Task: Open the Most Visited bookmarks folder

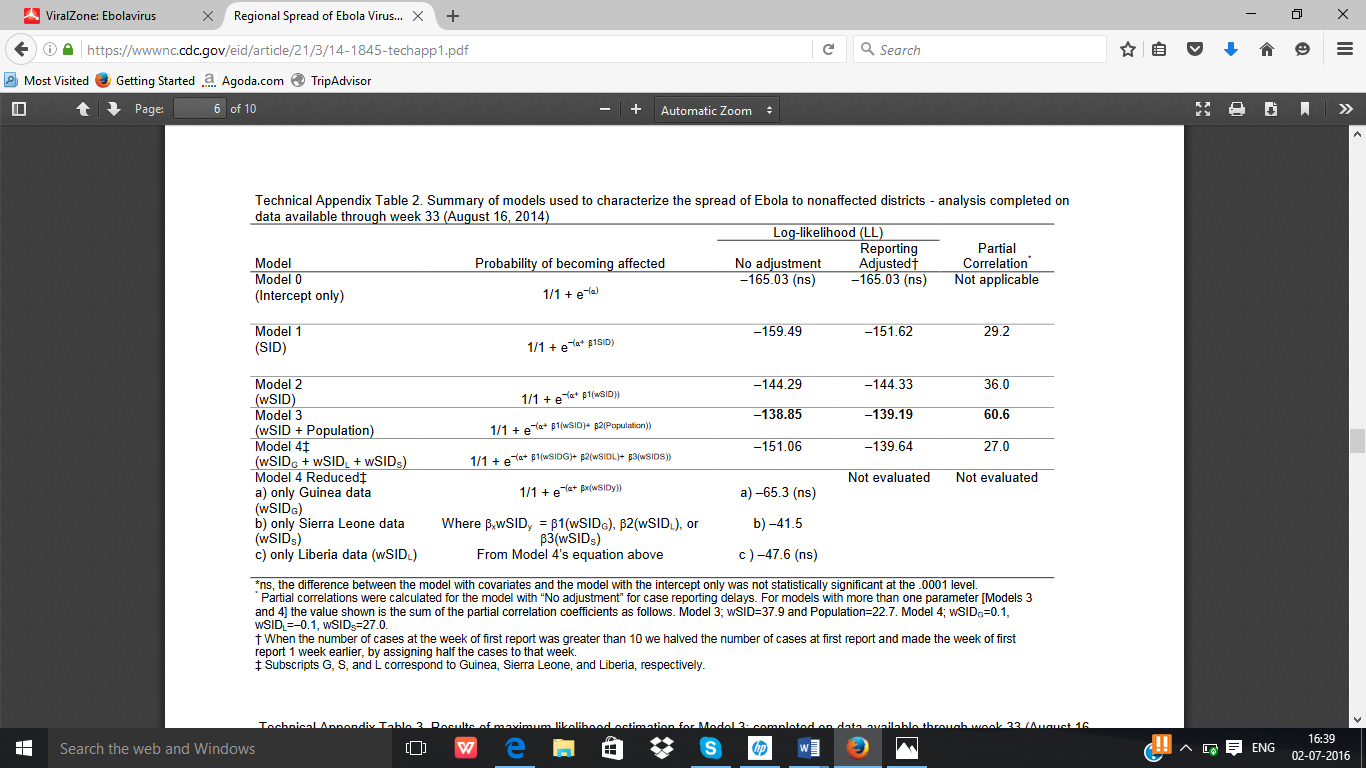Action: (x=47, y=80)
